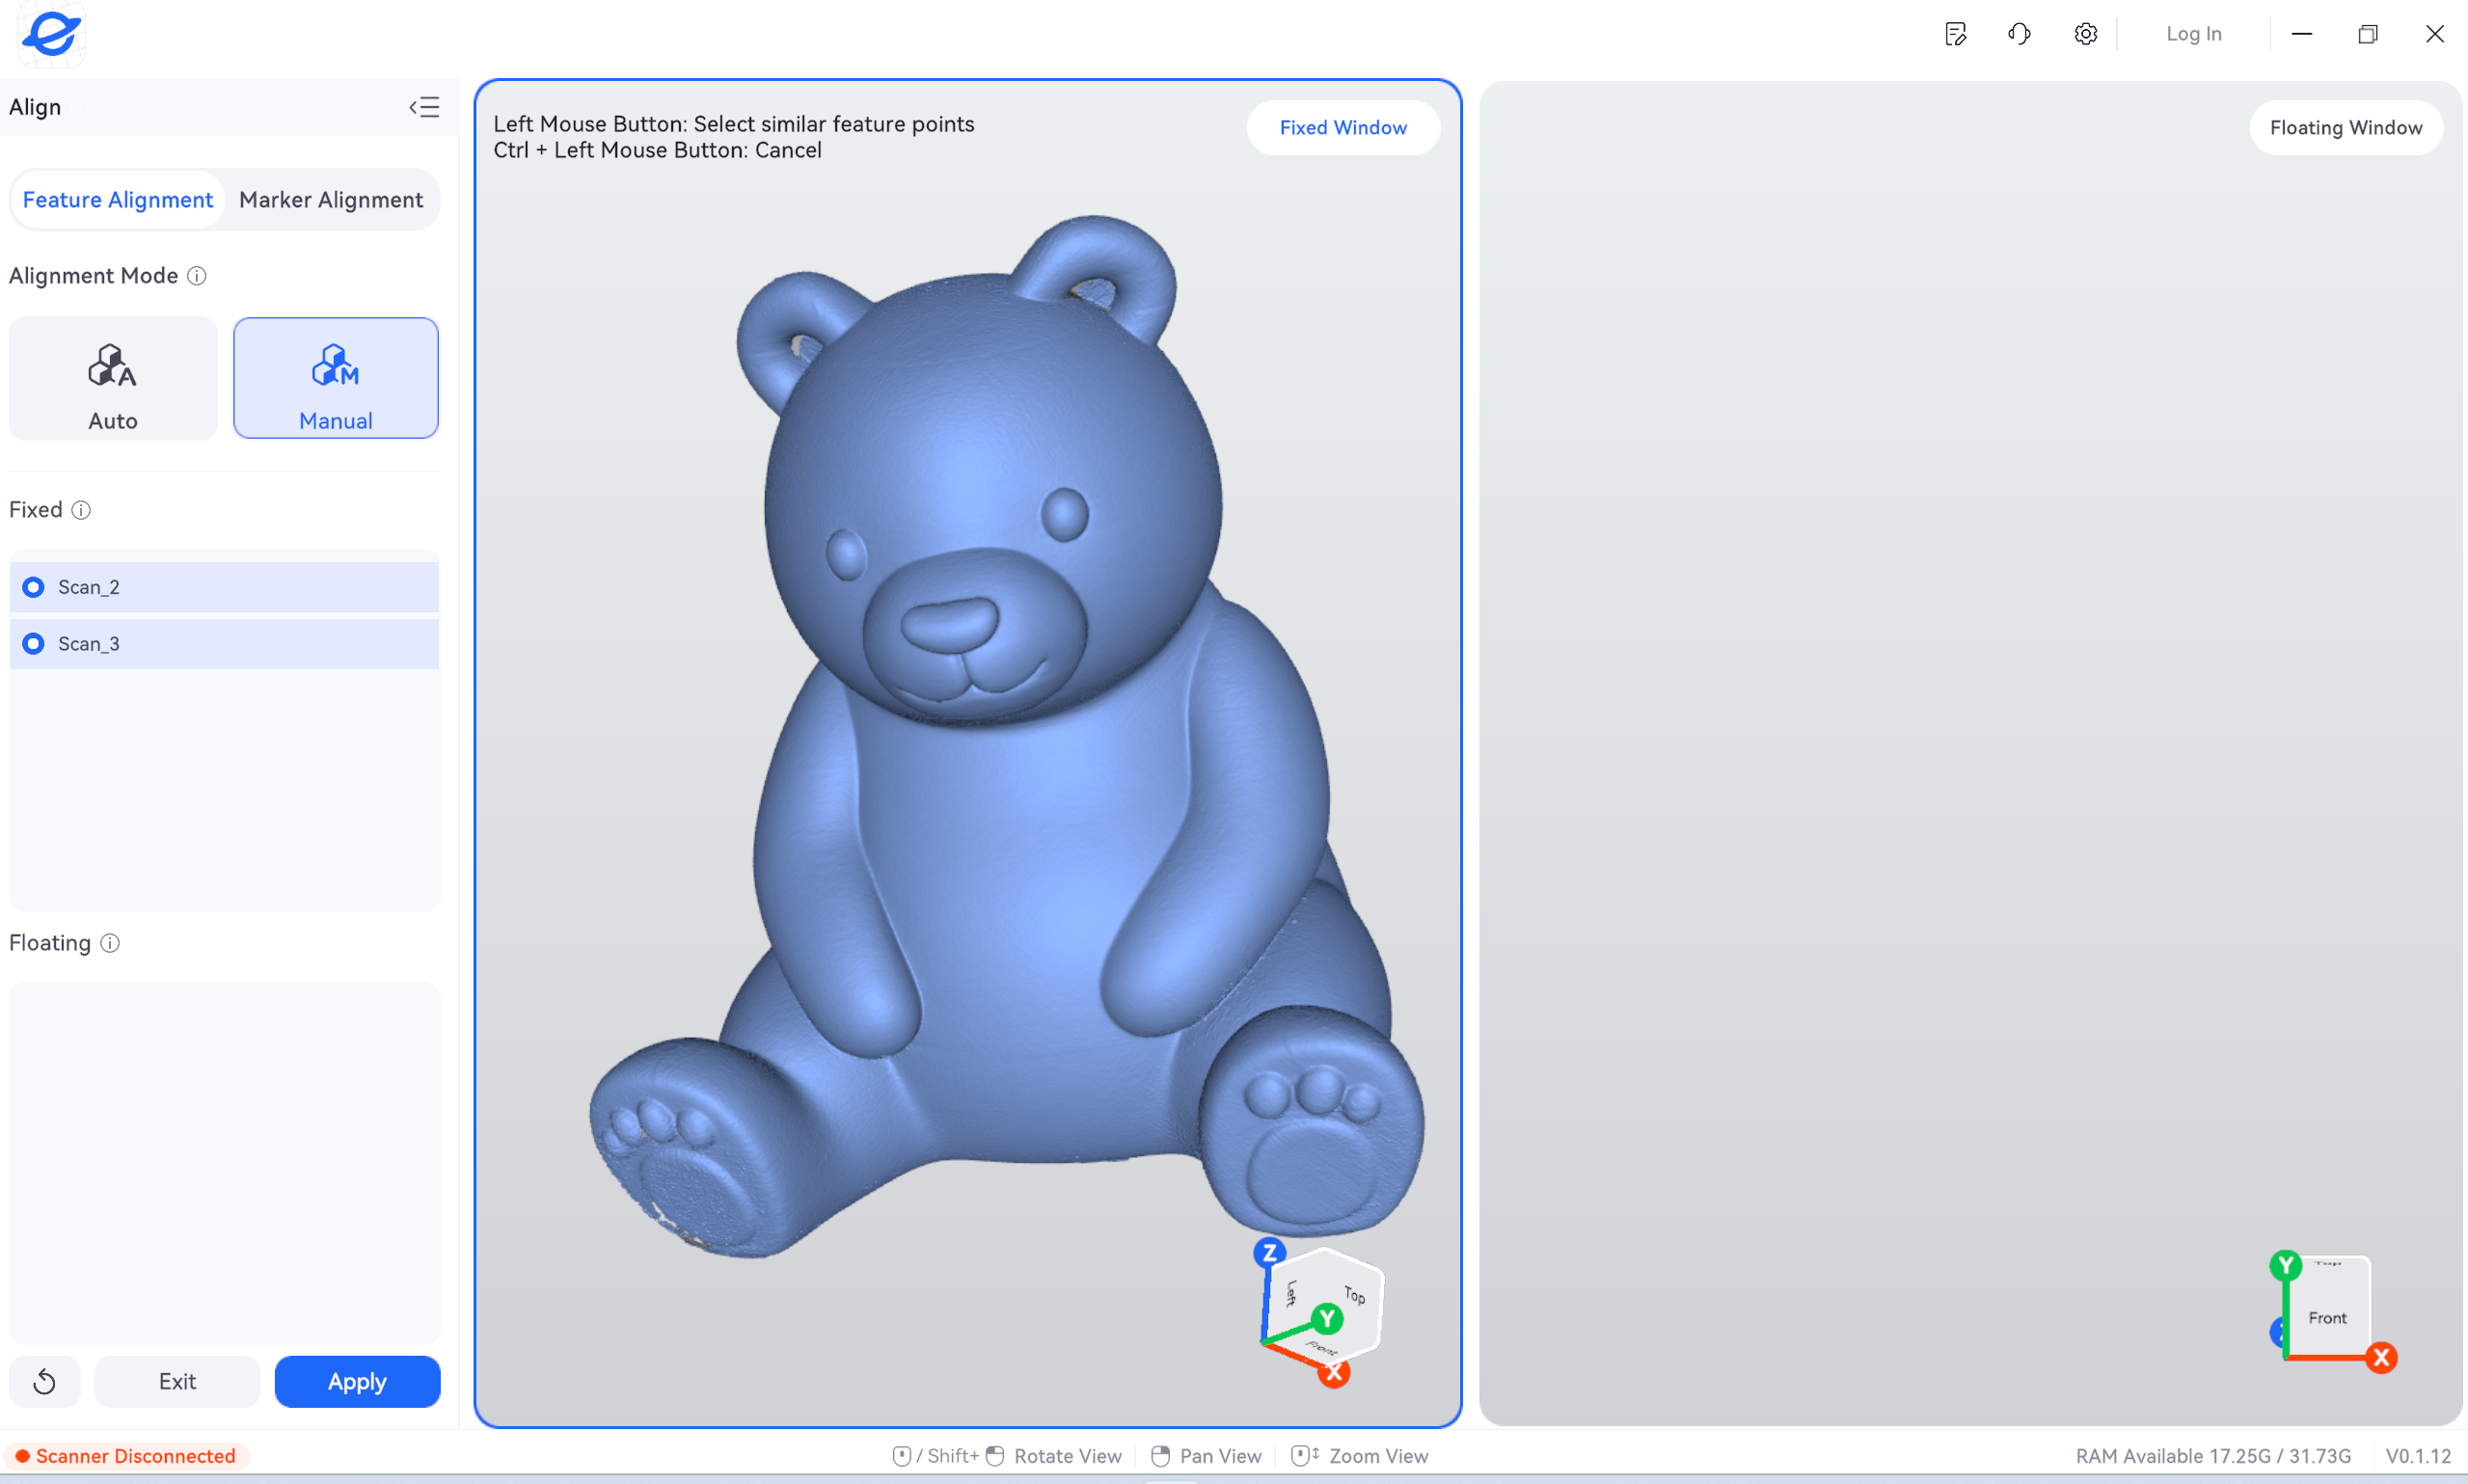This screenshot has height=1484, width=2468.
Task: Click Log In link
Action: (2194, 34)
